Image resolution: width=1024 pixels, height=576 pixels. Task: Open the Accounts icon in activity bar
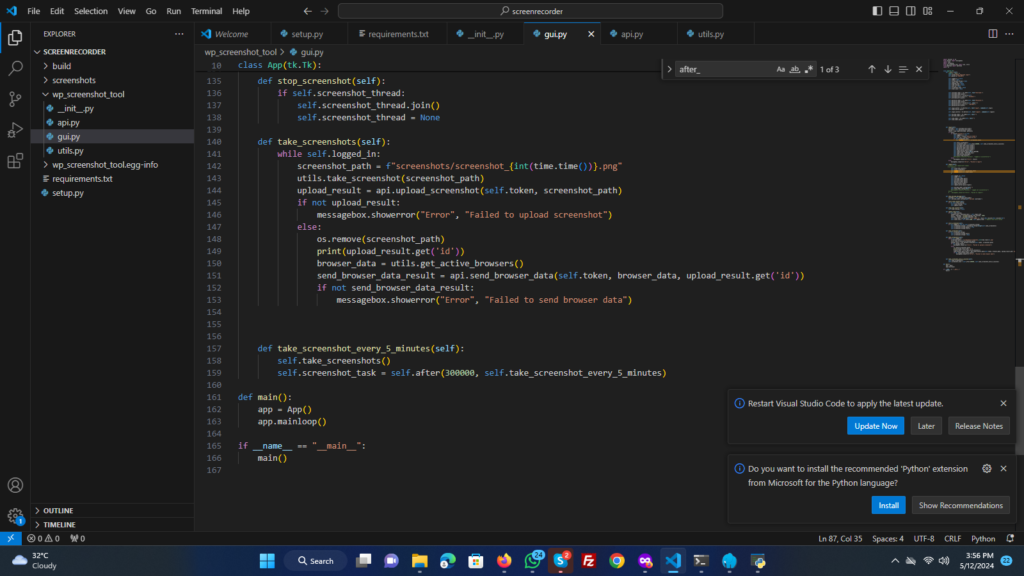pos(15,486)
